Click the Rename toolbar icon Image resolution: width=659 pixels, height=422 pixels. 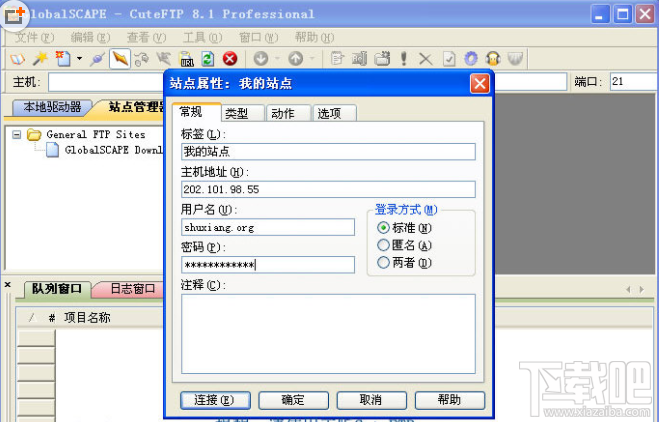(359, 59)
